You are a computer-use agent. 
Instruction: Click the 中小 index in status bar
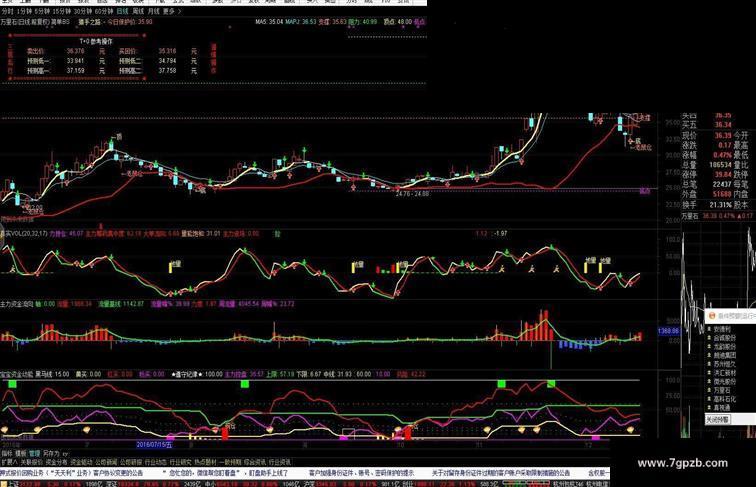tap(210, 483)
